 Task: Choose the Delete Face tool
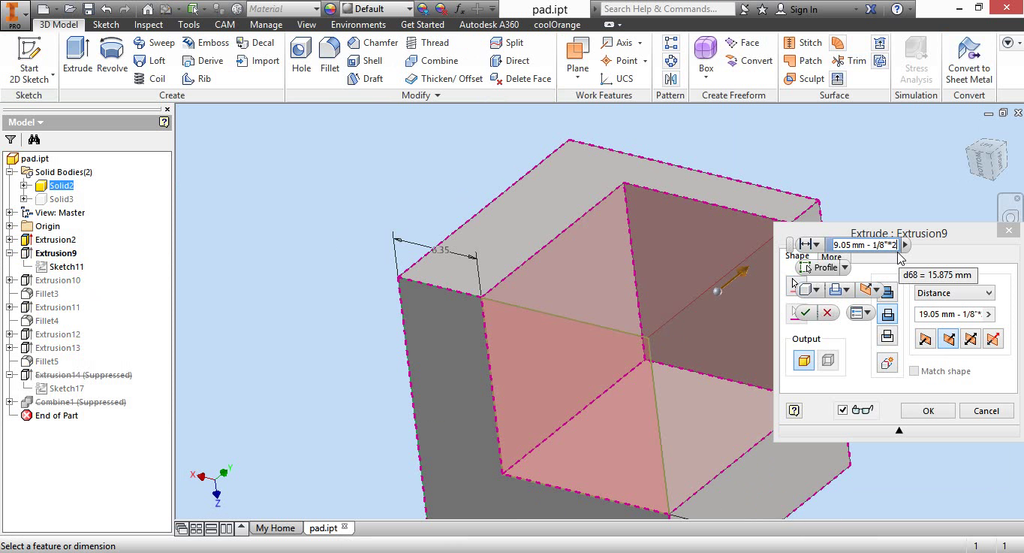coord(520,78)
